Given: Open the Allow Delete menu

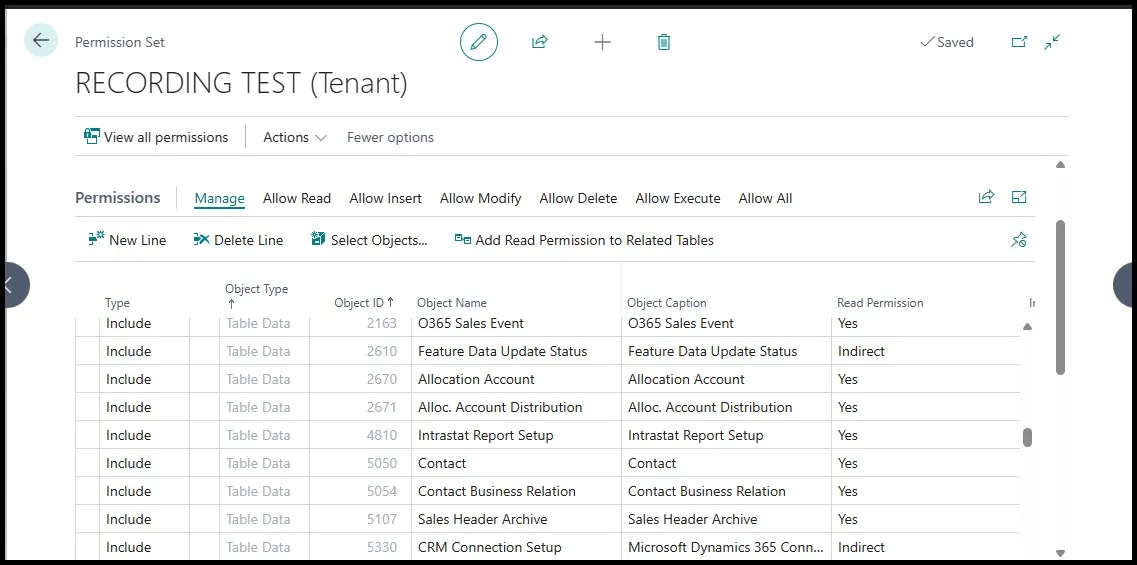Looking at the screenshot, I should (578, 199).
